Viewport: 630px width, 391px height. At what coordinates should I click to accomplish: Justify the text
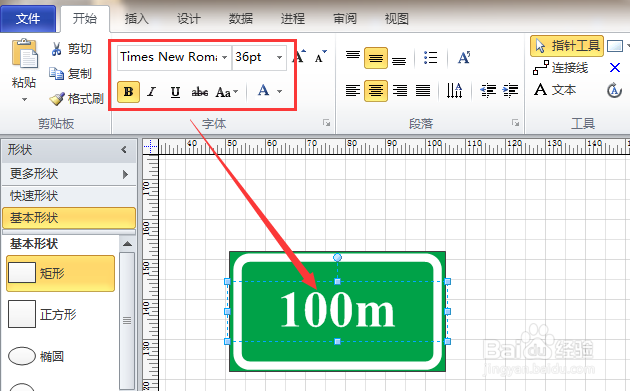click(x=423, y=90)
